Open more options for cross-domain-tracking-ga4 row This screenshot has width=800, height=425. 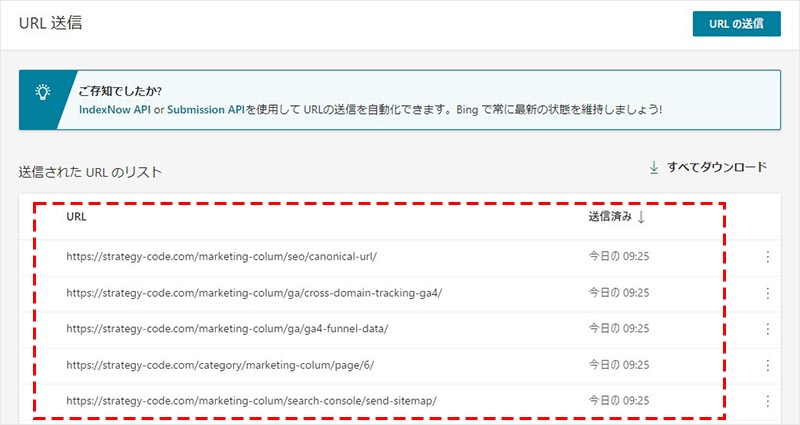coord(767,293)
